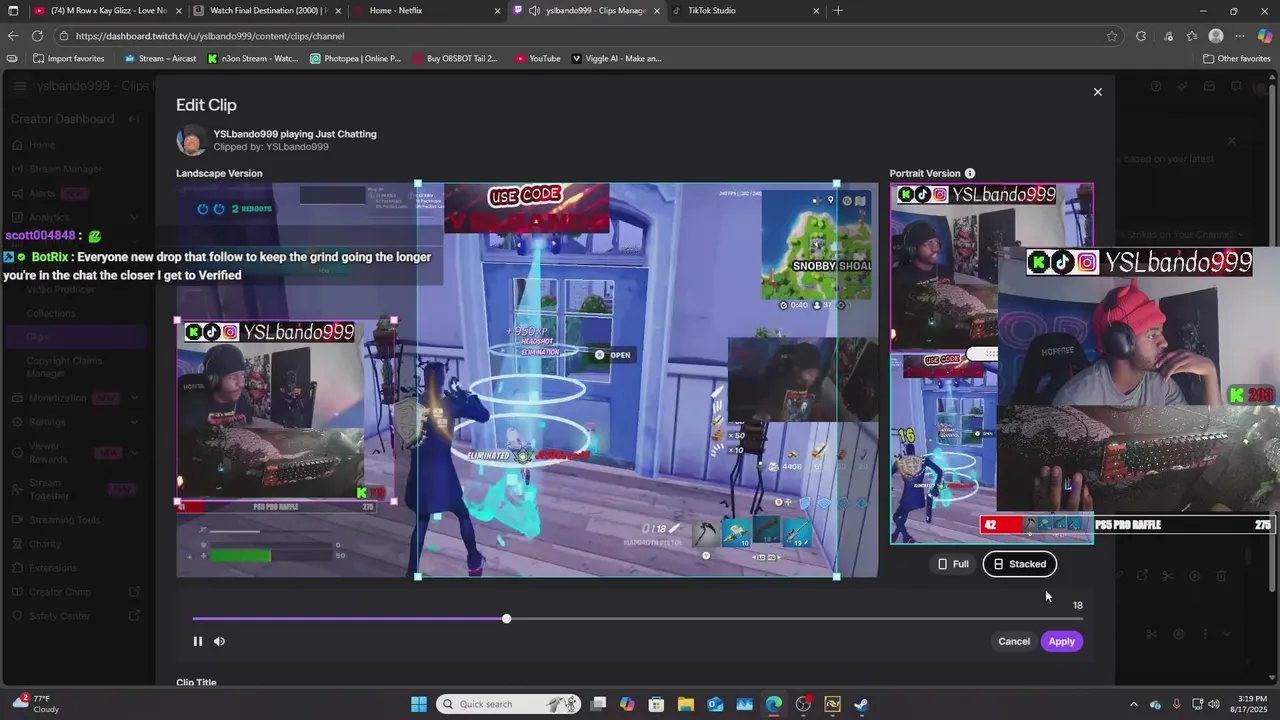Open the Portrait Version info icon
1280x720 pixels.
[x=969, y=173]
